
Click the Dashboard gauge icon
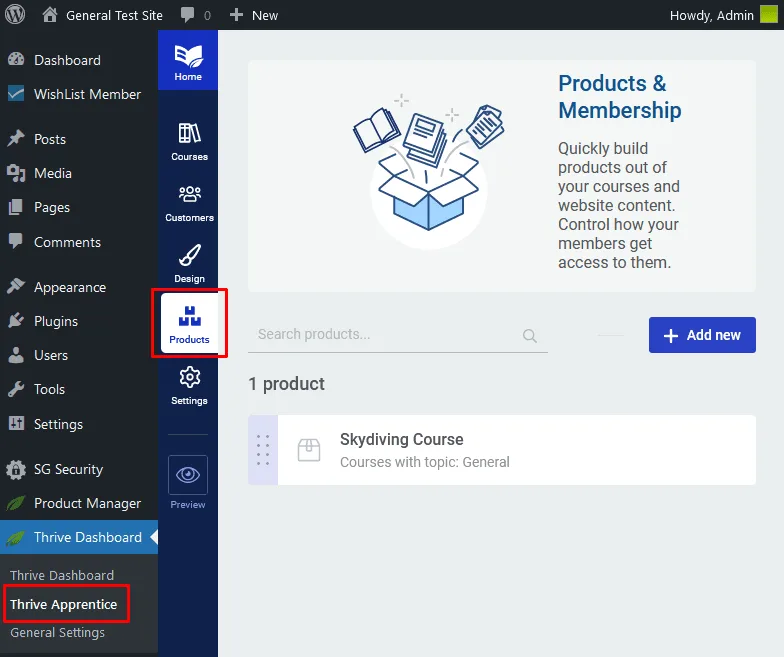coord(16,60)
